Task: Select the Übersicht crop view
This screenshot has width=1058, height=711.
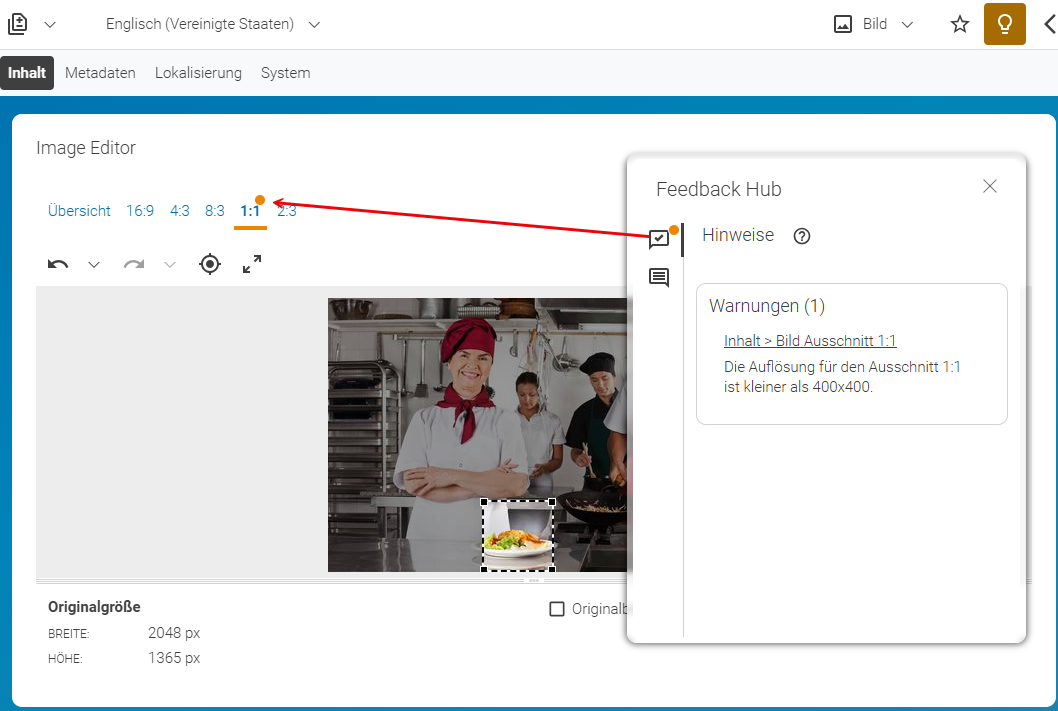Action: pyautogui.click(x=79, y=210)
